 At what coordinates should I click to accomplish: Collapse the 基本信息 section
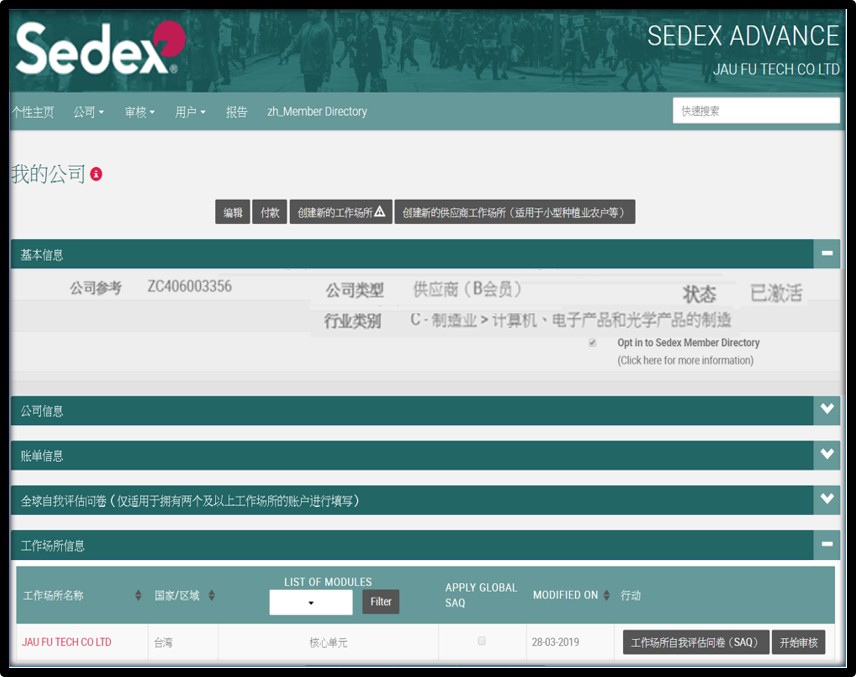pos(827,253)
